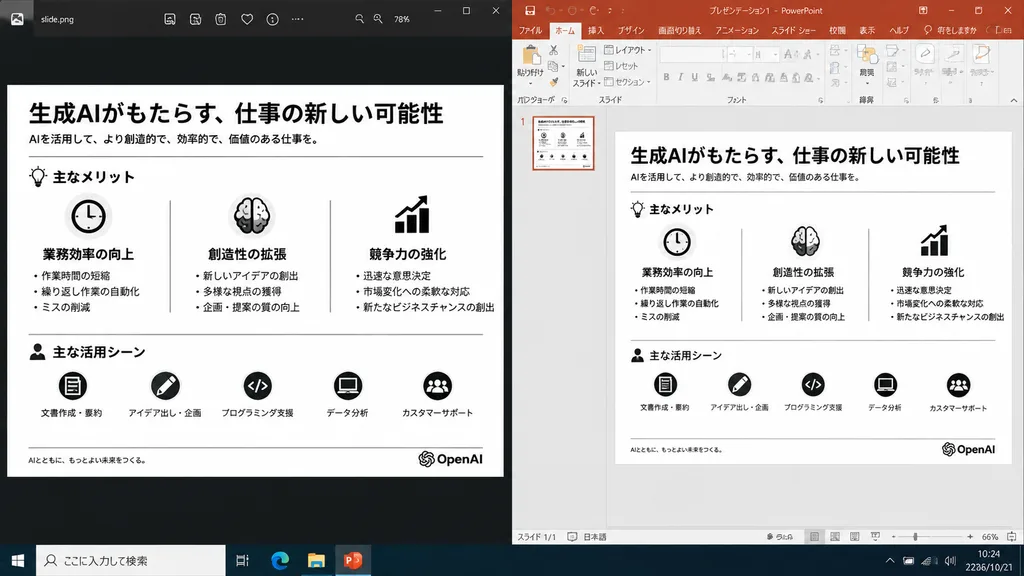Toggle Bold formatting in ribbon
The width and height of the screenshot is (1024, 576).
(x=666, y=77)
